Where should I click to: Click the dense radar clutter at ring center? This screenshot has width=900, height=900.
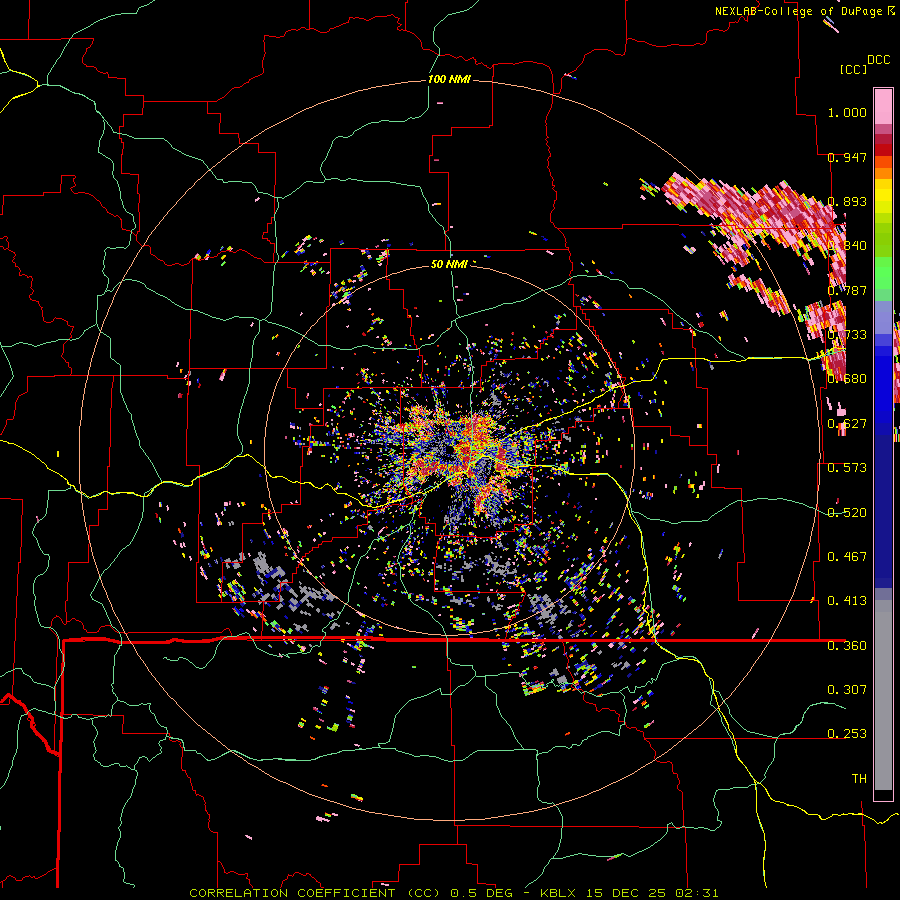click(462, 453)
